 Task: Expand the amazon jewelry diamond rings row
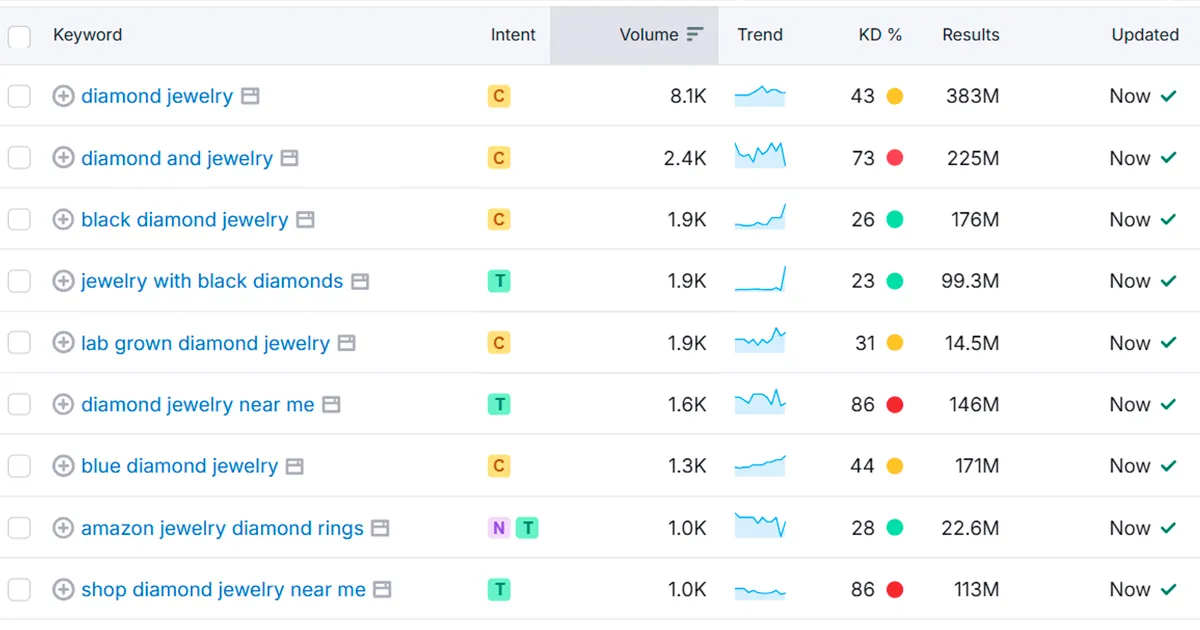click(x=63, y=528)
